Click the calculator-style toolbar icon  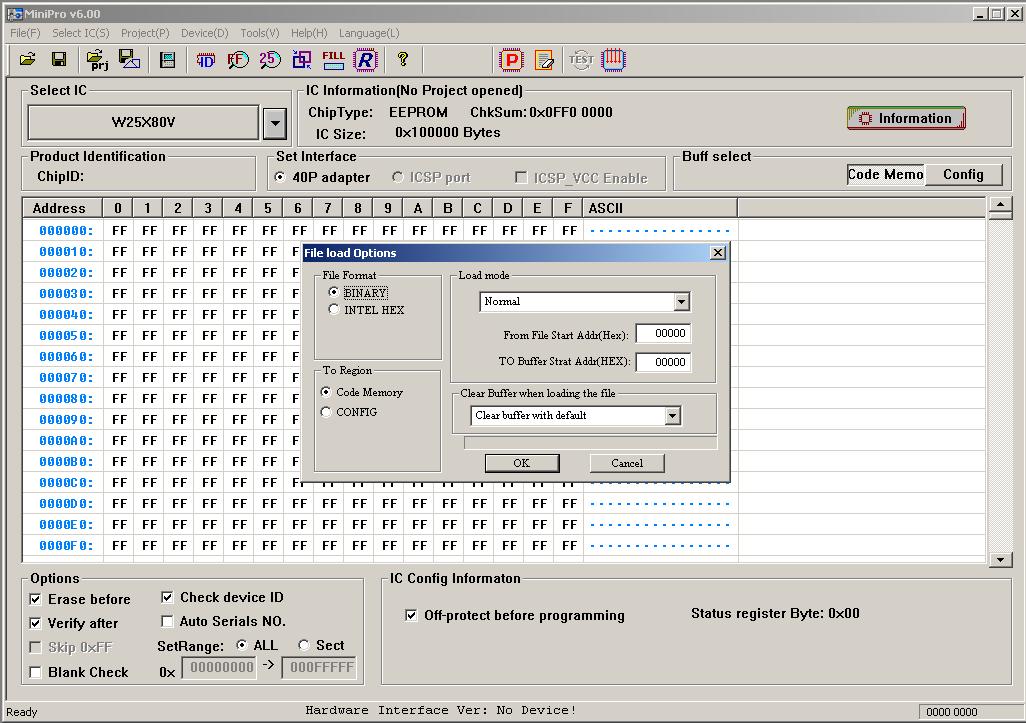pyautogui.click(x=168, y=60)
